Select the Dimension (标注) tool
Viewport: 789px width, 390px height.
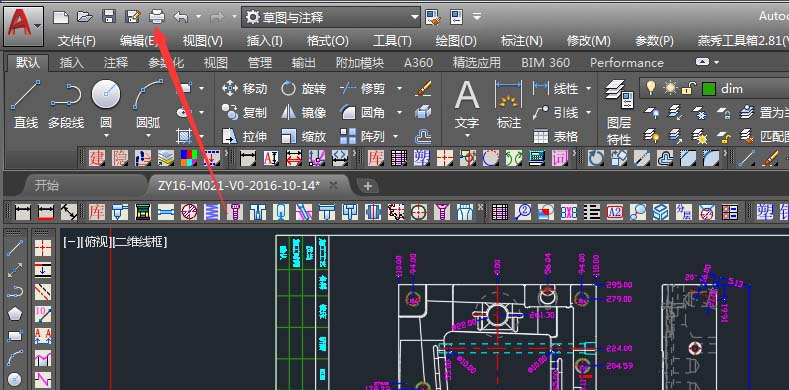(509, 105)
